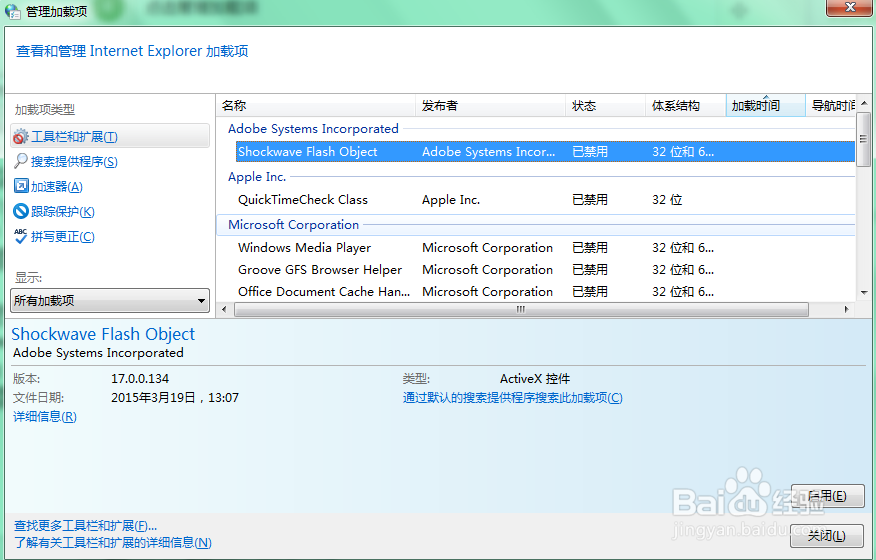Sort list by 名称 column header
The width and height of the screenshot is (876, 560).
tap(316, 106)
